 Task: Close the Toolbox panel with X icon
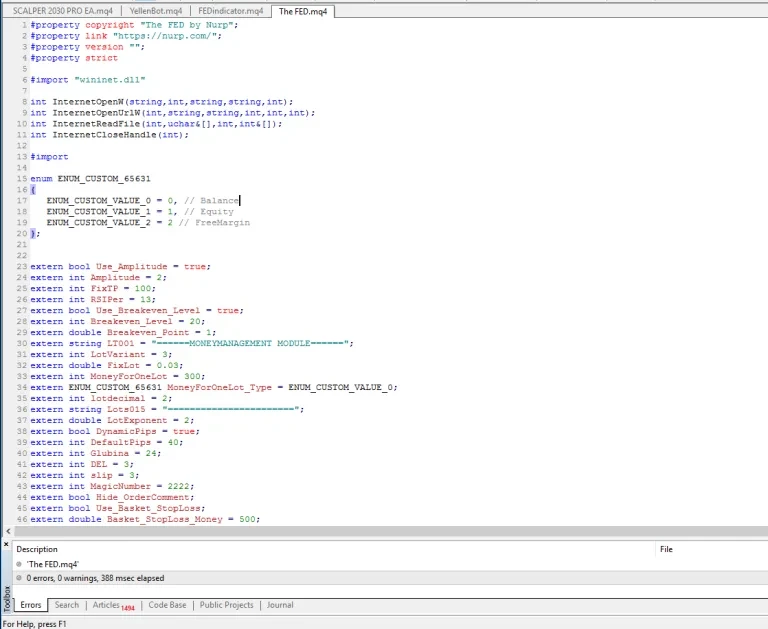coord(6,544)
